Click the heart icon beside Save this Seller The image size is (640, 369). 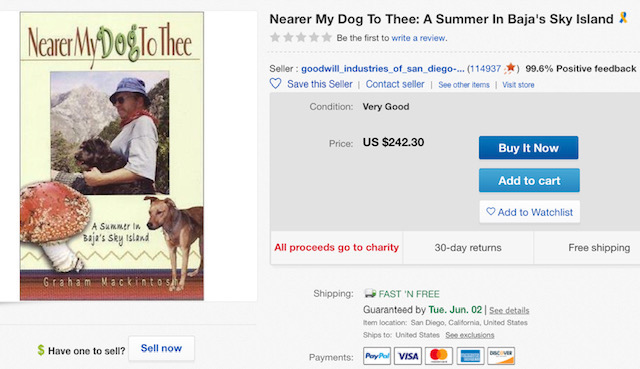[x=276, y=84]
